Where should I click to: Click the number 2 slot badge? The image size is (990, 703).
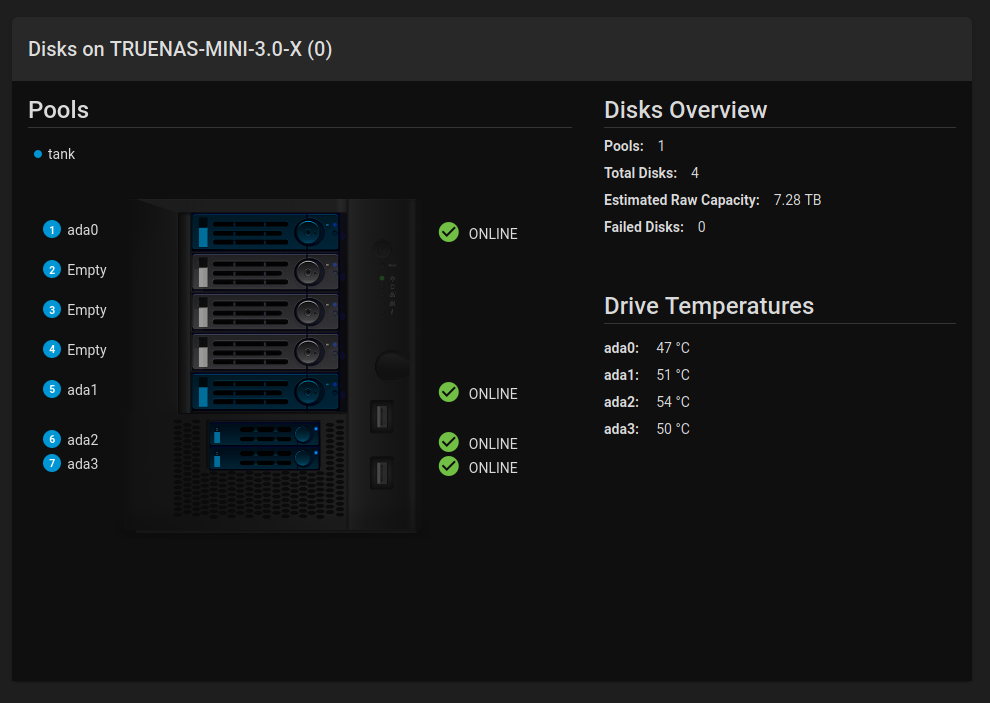point(52,270)
